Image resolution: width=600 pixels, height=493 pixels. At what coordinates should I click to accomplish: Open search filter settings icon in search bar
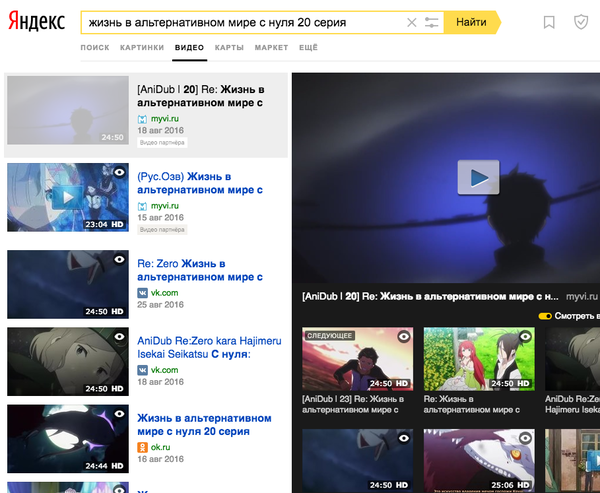432,22
